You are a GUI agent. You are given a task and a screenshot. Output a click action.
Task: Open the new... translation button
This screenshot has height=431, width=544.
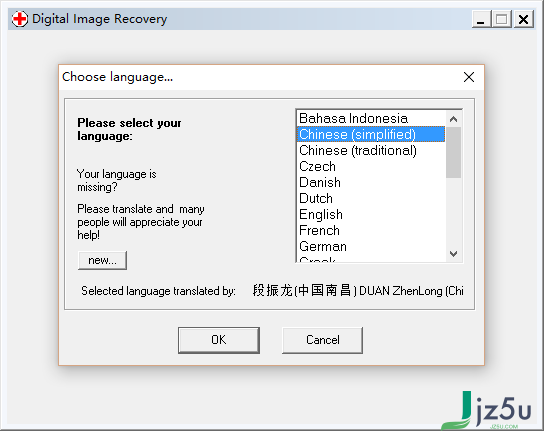(x=102, y=260)
